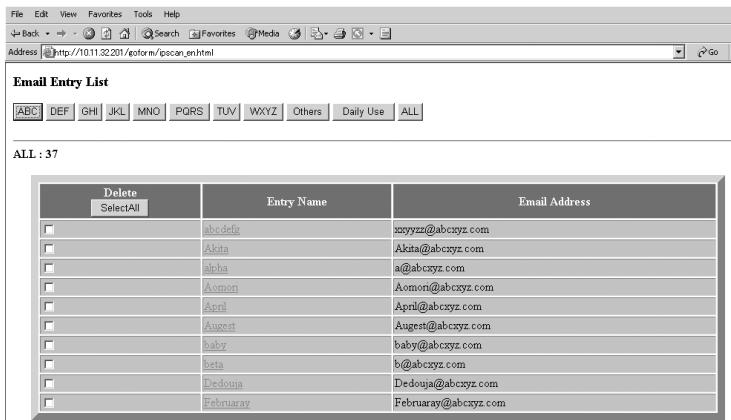Click the page icon in address bar

click(x=48, y=52)
